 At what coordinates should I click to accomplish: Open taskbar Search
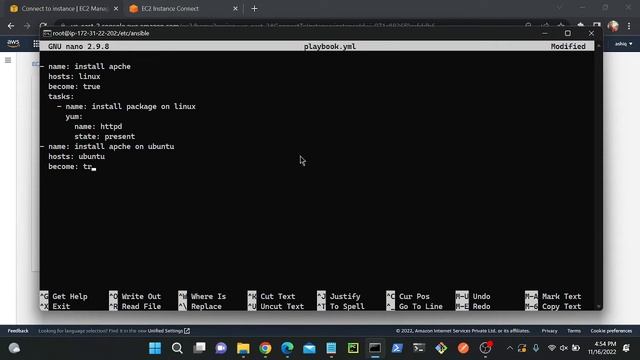[x=177, y=348]
